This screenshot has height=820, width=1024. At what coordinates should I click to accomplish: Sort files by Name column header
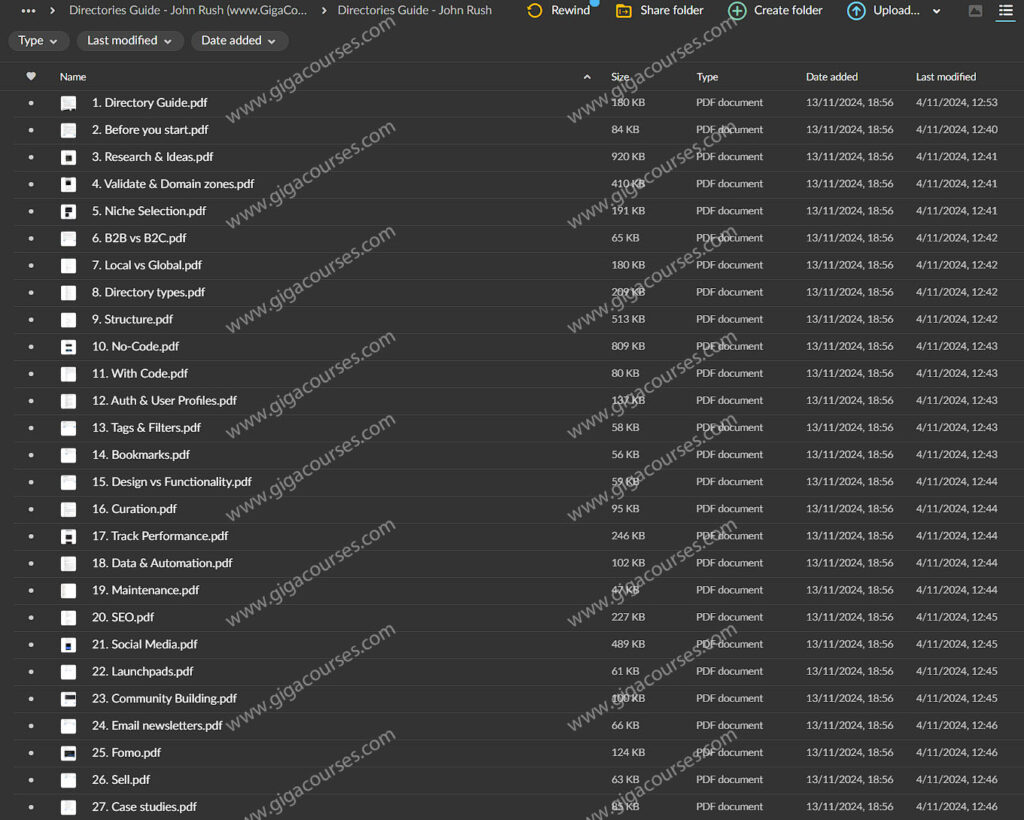[x=73, y=77]
